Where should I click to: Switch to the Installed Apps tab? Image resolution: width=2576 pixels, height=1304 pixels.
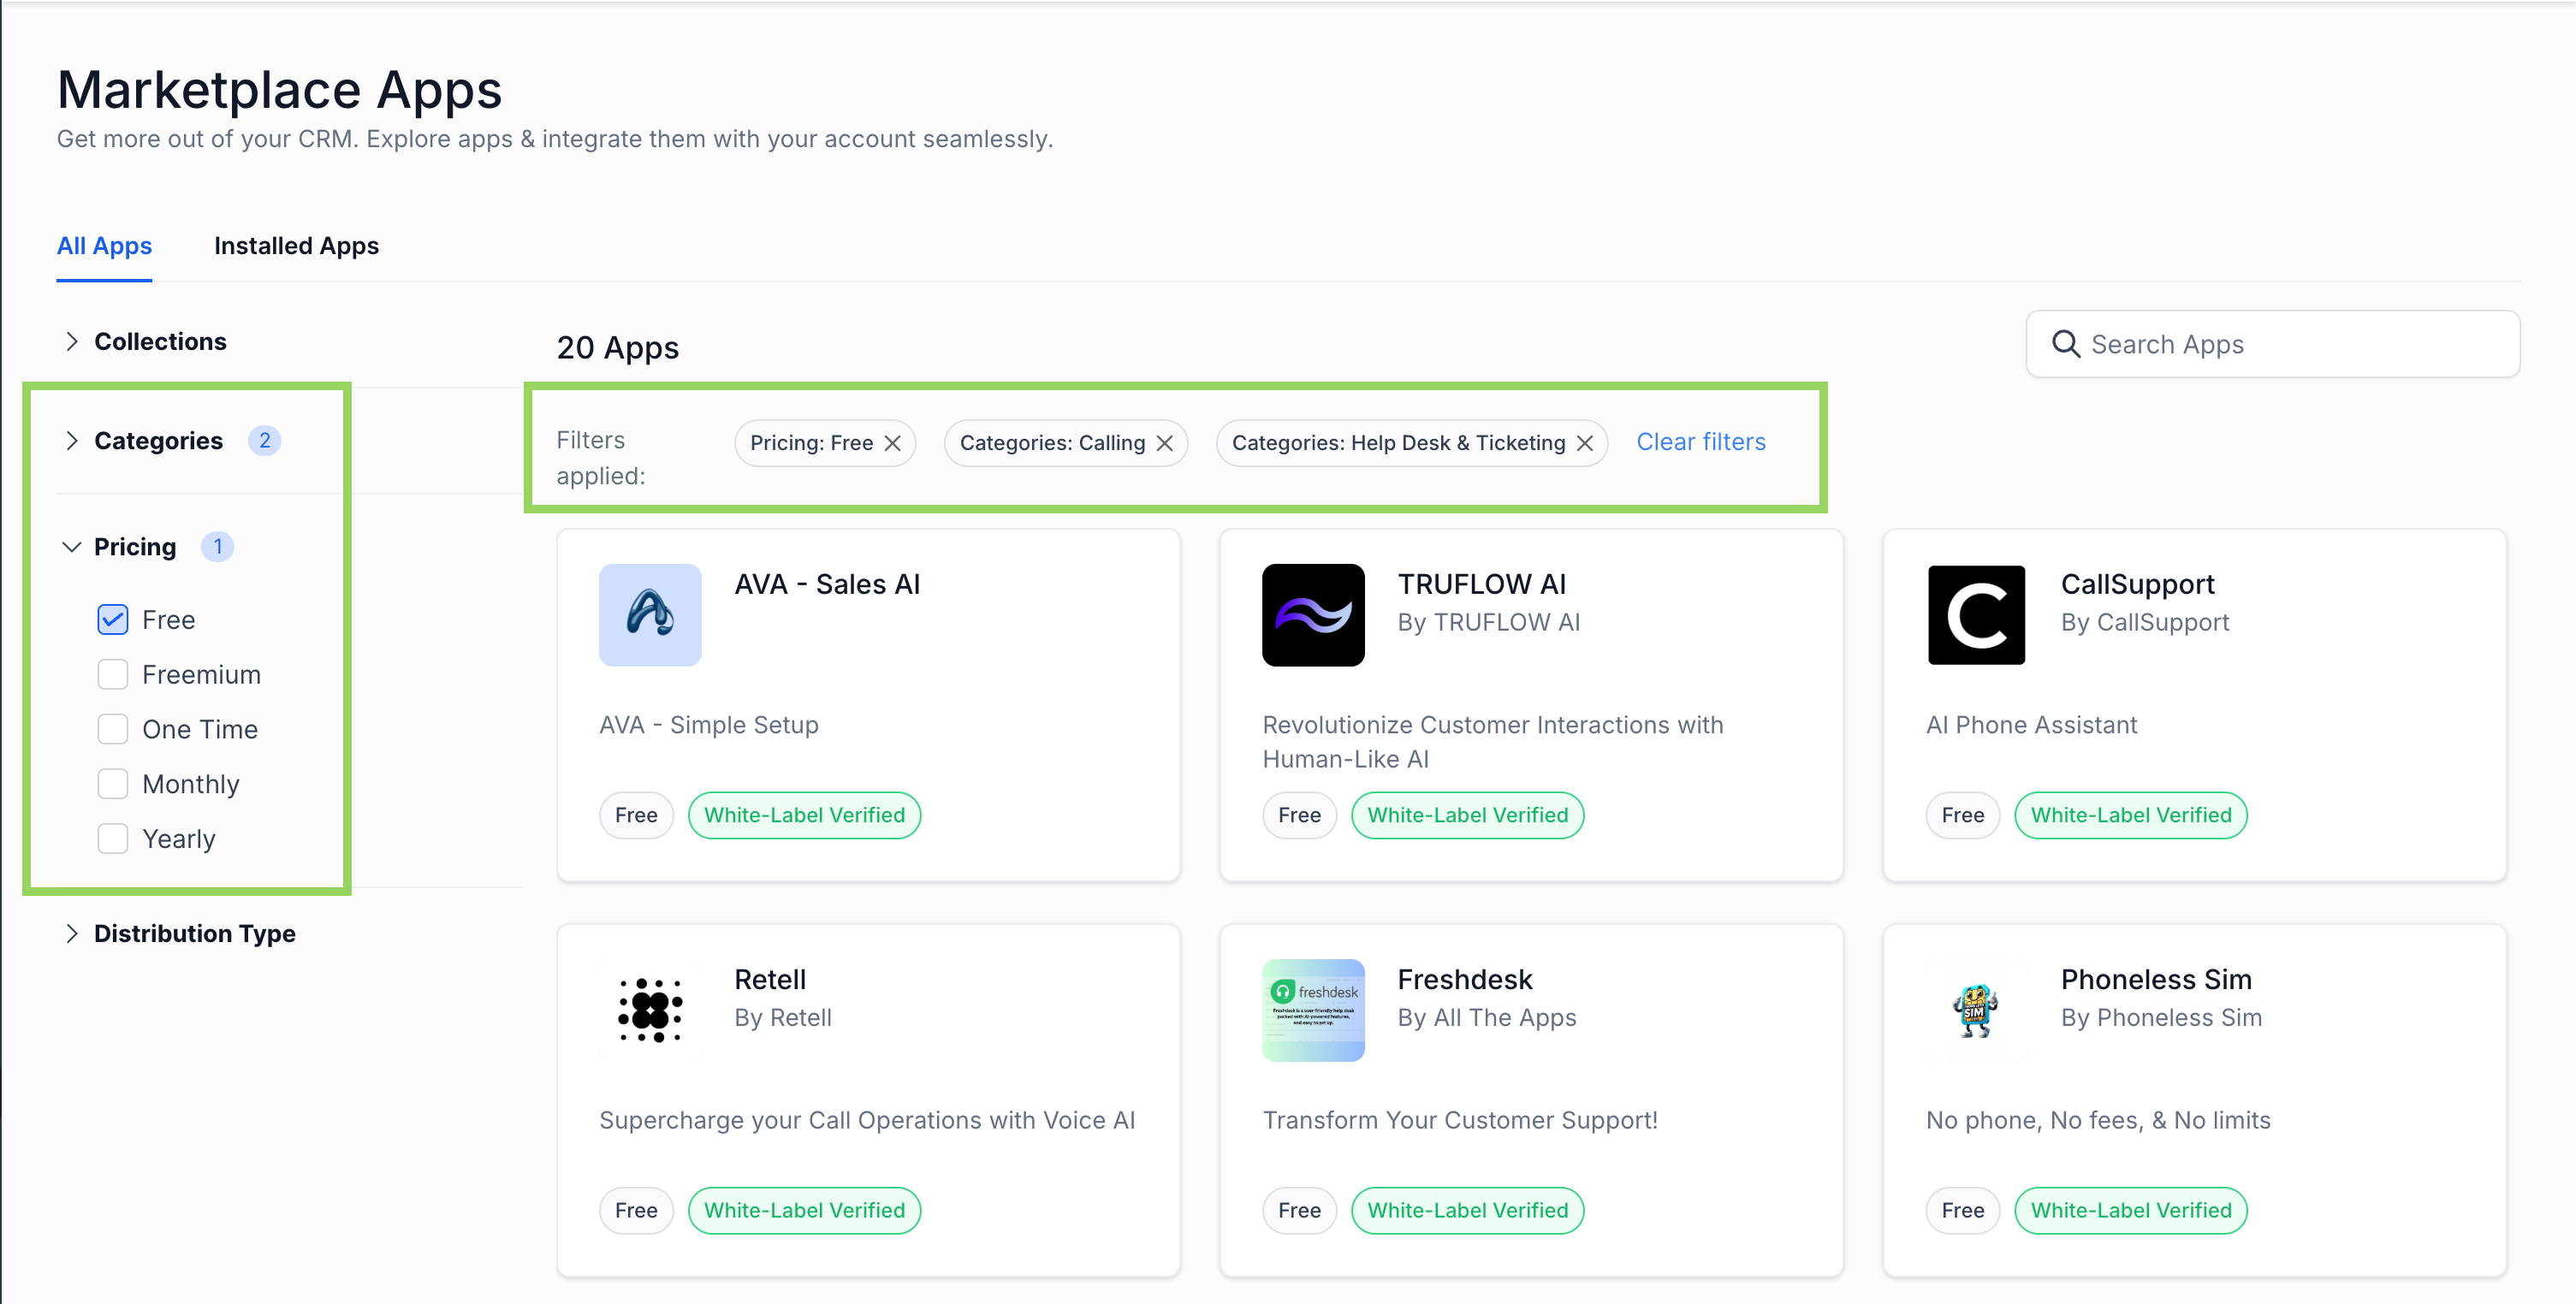click(296, 246)
